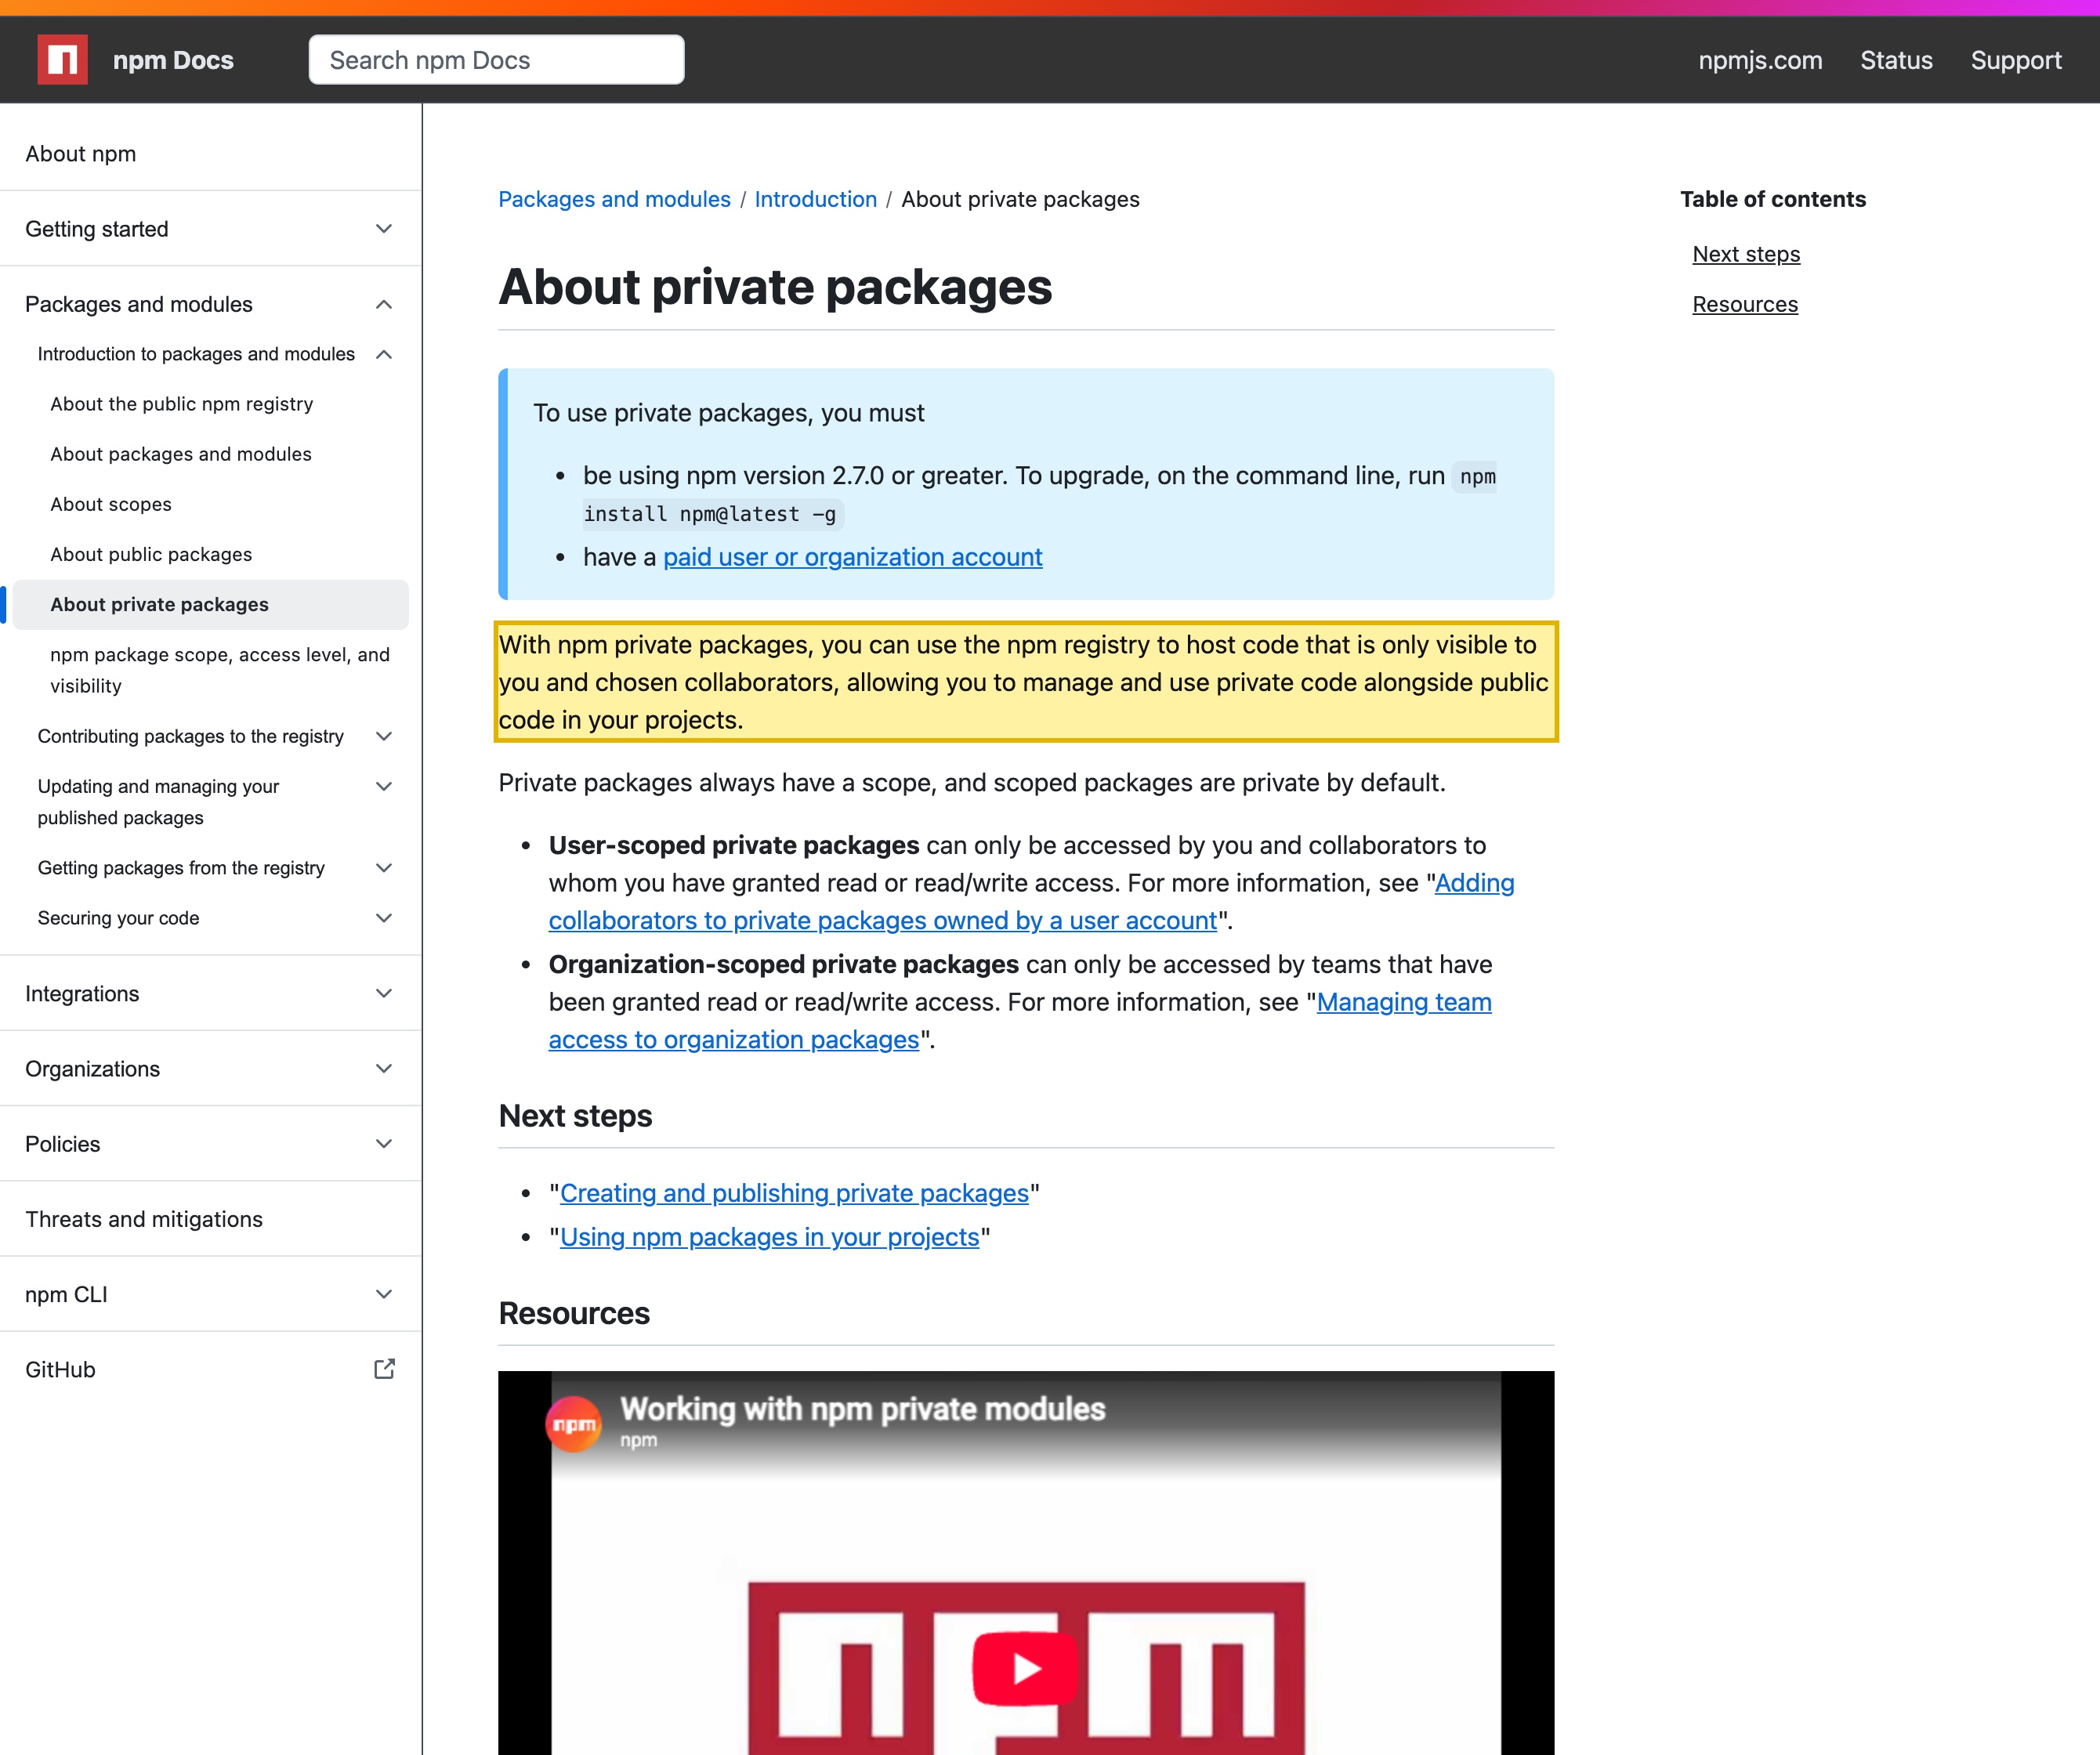Open About the public npm registry
The height and width of the screenshot is (1755, 2100).
[181, 404]
